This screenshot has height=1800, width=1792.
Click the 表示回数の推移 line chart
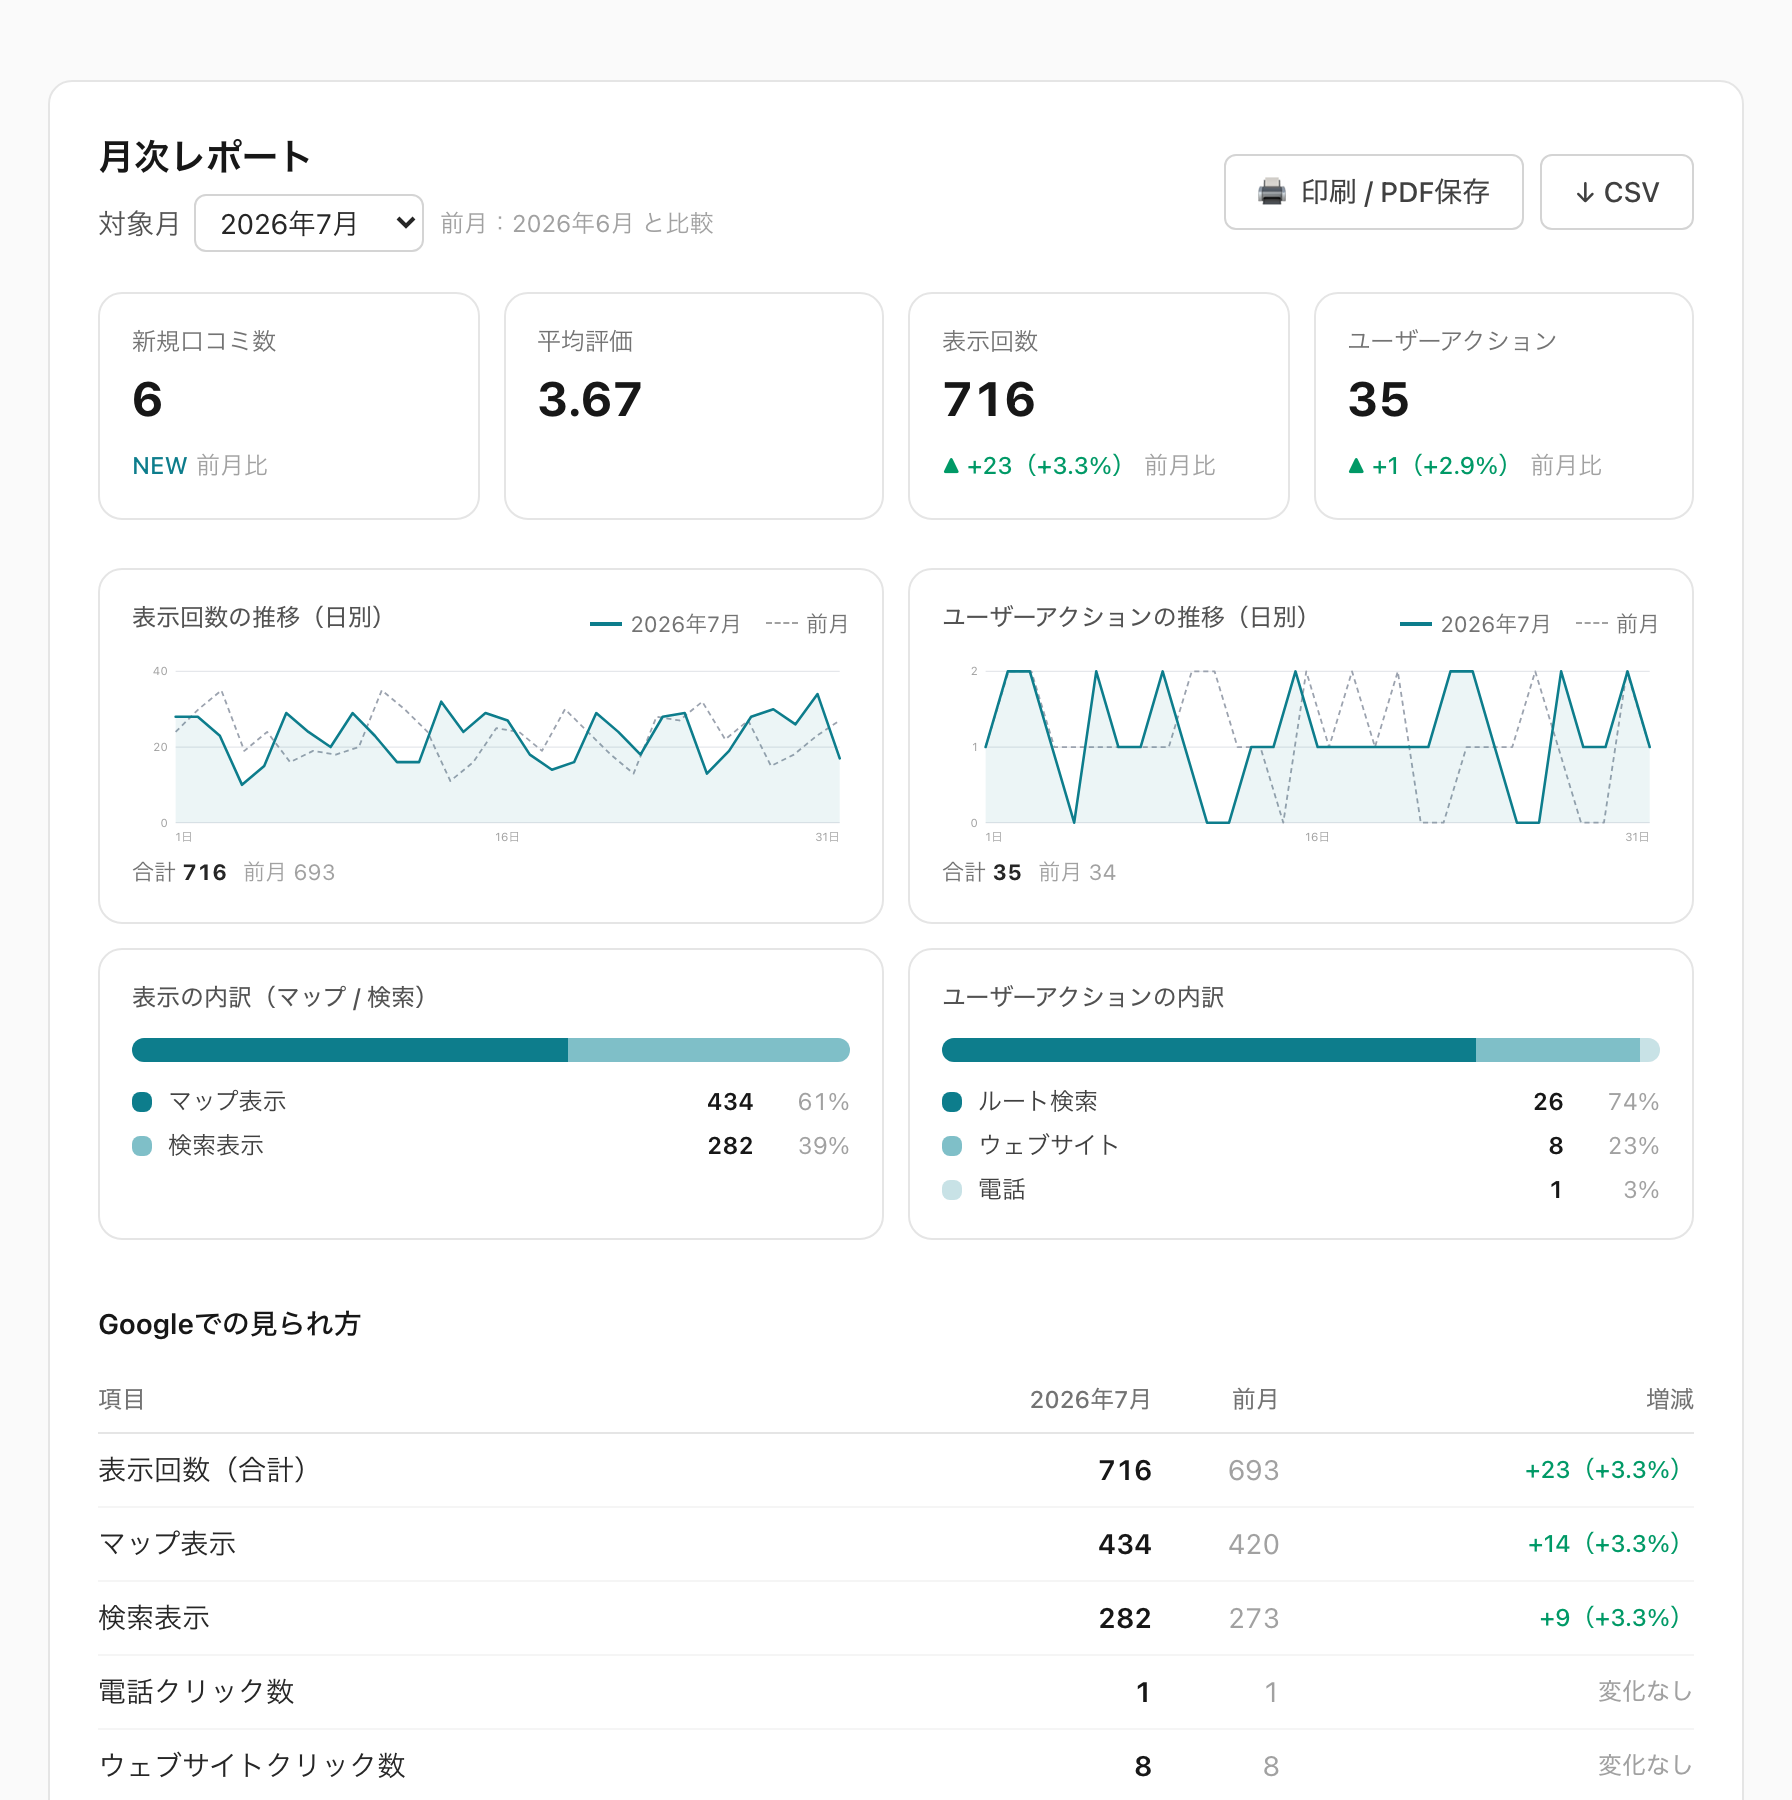coord(507,747)
